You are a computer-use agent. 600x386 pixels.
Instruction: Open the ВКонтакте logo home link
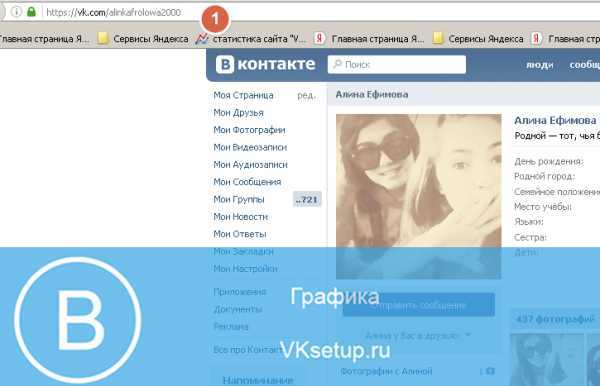point(265,64)
